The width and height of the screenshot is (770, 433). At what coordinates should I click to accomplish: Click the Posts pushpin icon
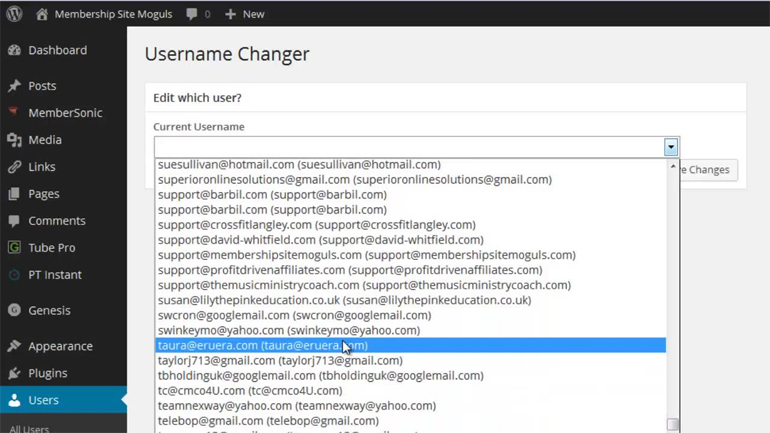tap(14, 86)
